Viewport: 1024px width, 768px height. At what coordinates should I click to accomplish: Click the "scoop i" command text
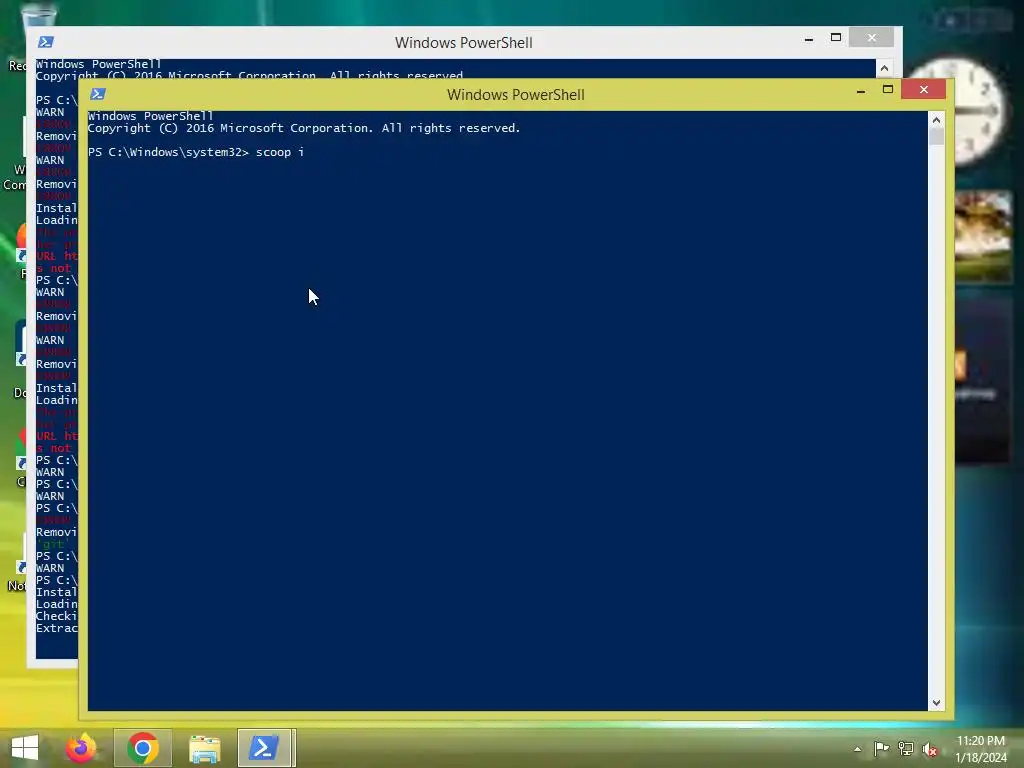280,152
